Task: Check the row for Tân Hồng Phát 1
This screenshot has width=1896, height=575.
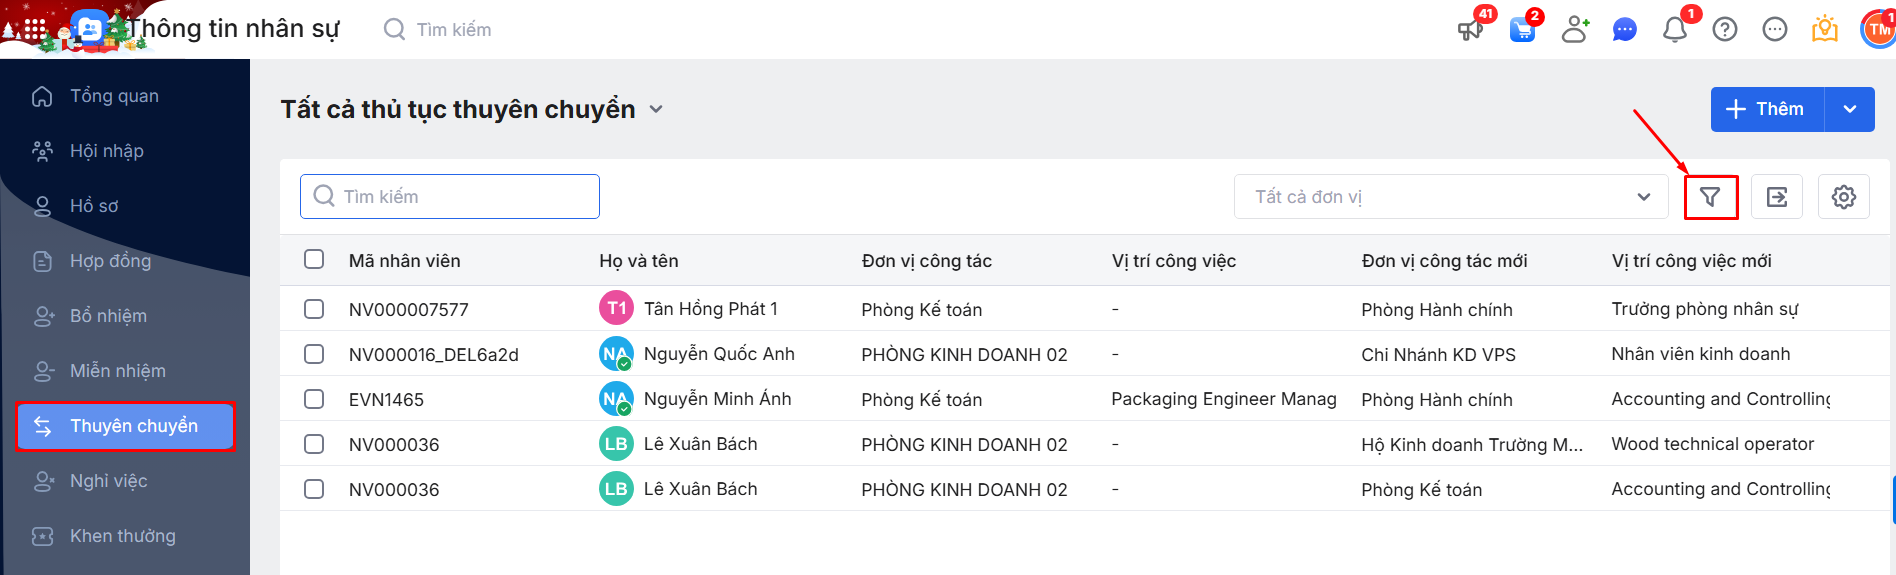Action: (x=314, y=309)
